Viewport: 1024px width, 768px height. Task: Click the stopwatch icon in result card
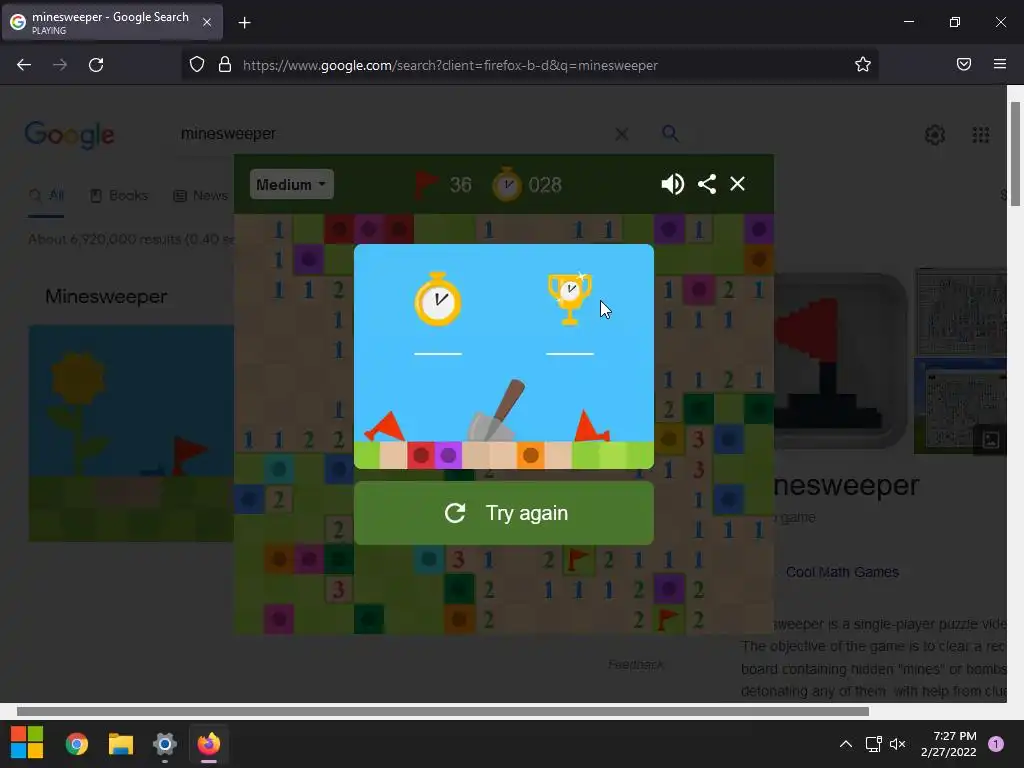coord(438,299)
